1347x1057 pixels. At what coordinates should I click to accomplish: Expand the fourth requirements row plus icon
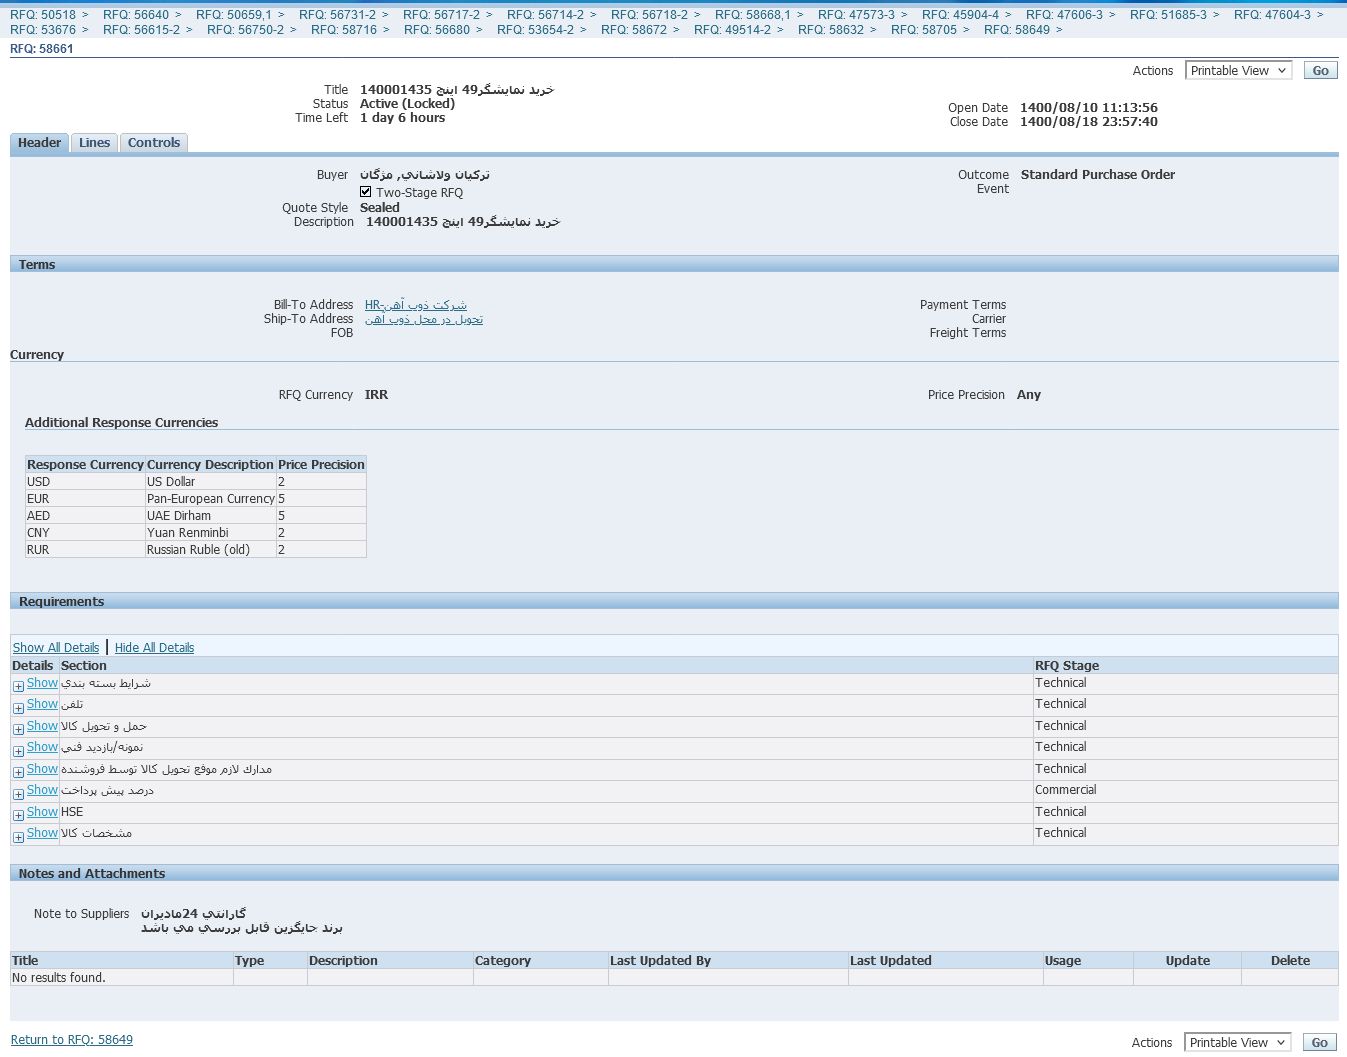tap(18, 751)
